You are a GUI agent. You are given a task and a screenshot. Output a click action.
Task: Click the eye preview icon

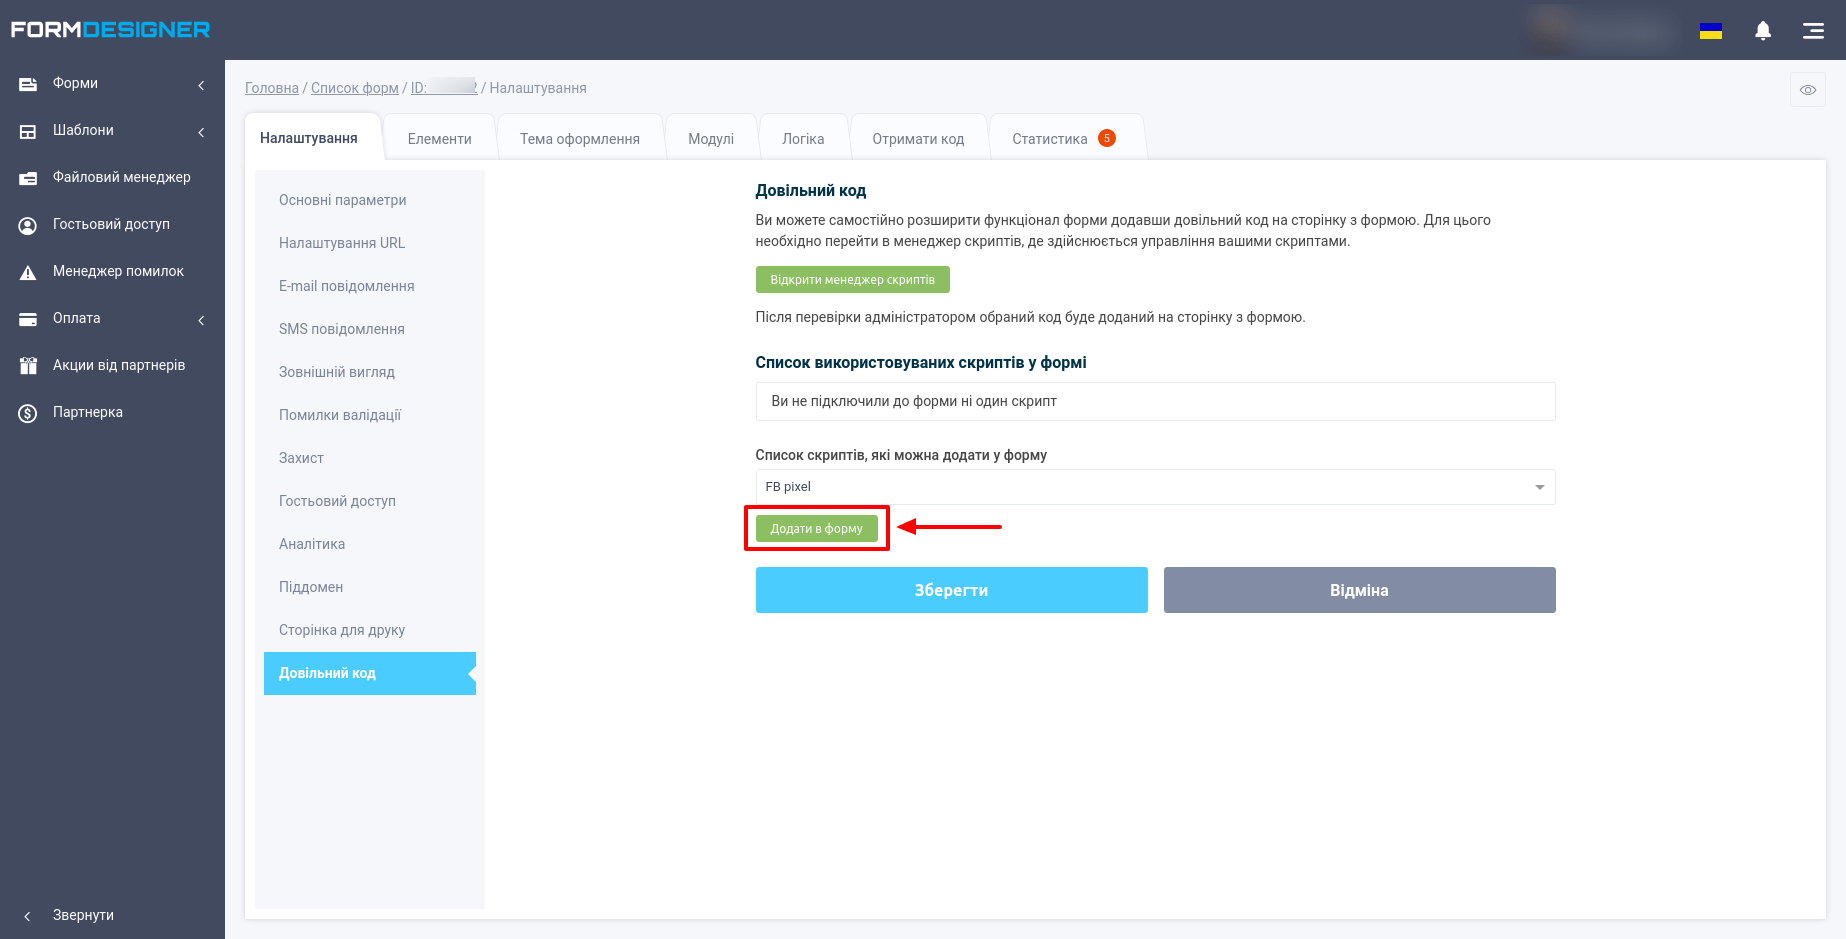[x=1807, y=90]
